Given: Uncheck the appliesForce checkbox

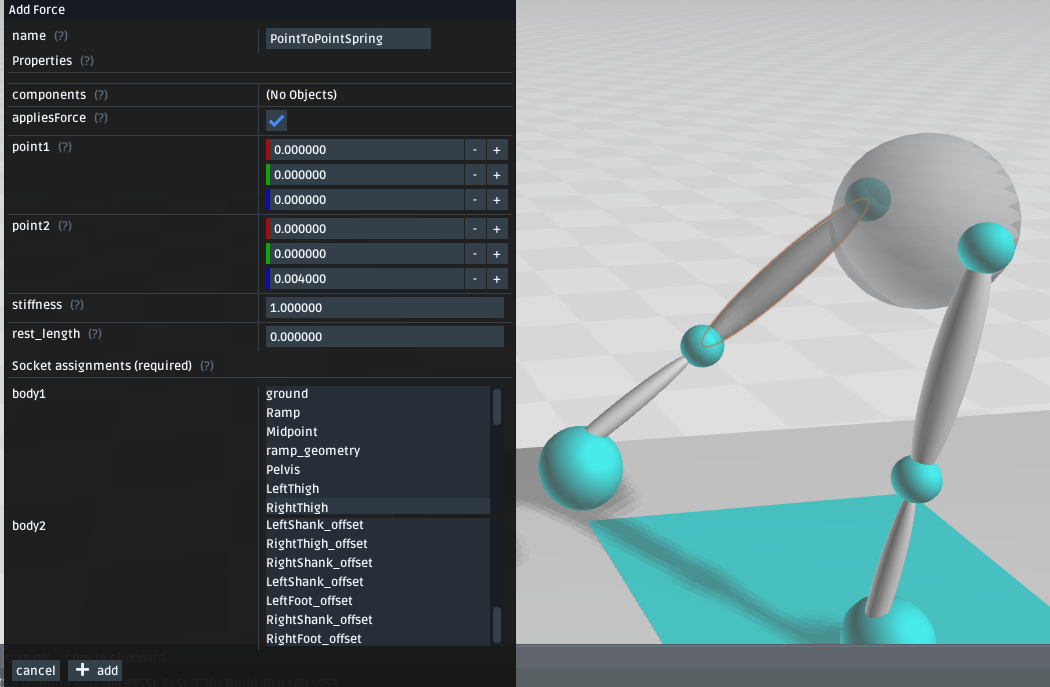Looking at the screenshot, I should point(276,120).
